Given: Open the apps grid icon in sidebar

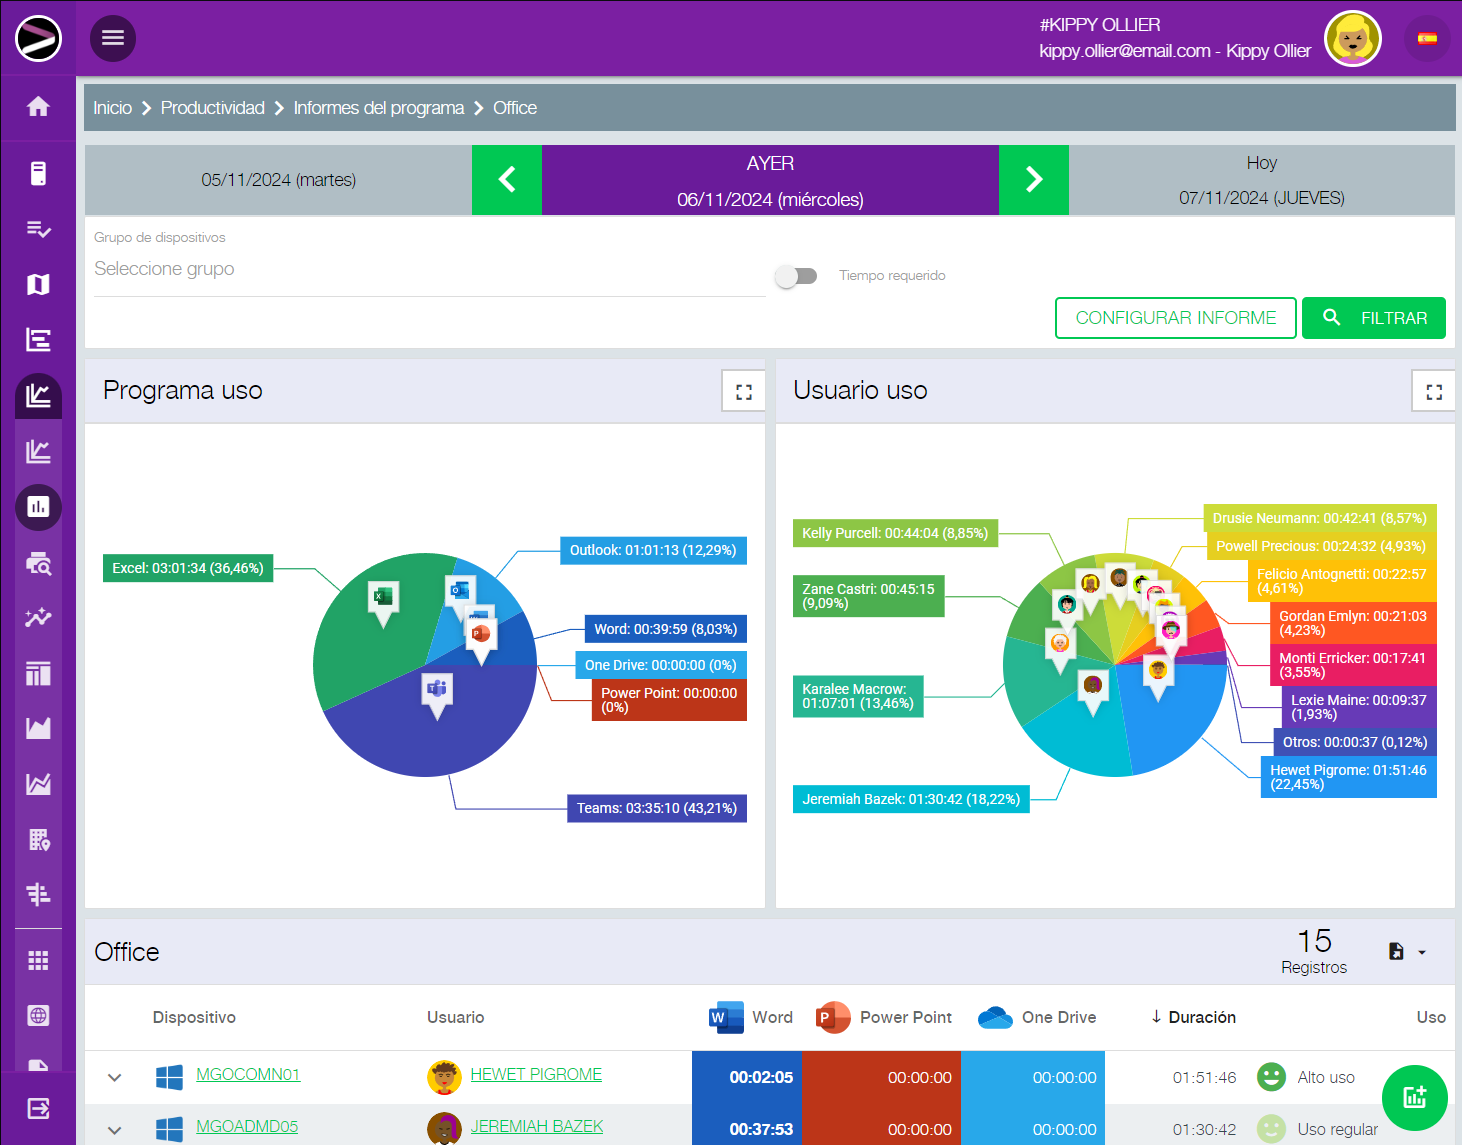Looking at the screenshot, I should point(38,961).
